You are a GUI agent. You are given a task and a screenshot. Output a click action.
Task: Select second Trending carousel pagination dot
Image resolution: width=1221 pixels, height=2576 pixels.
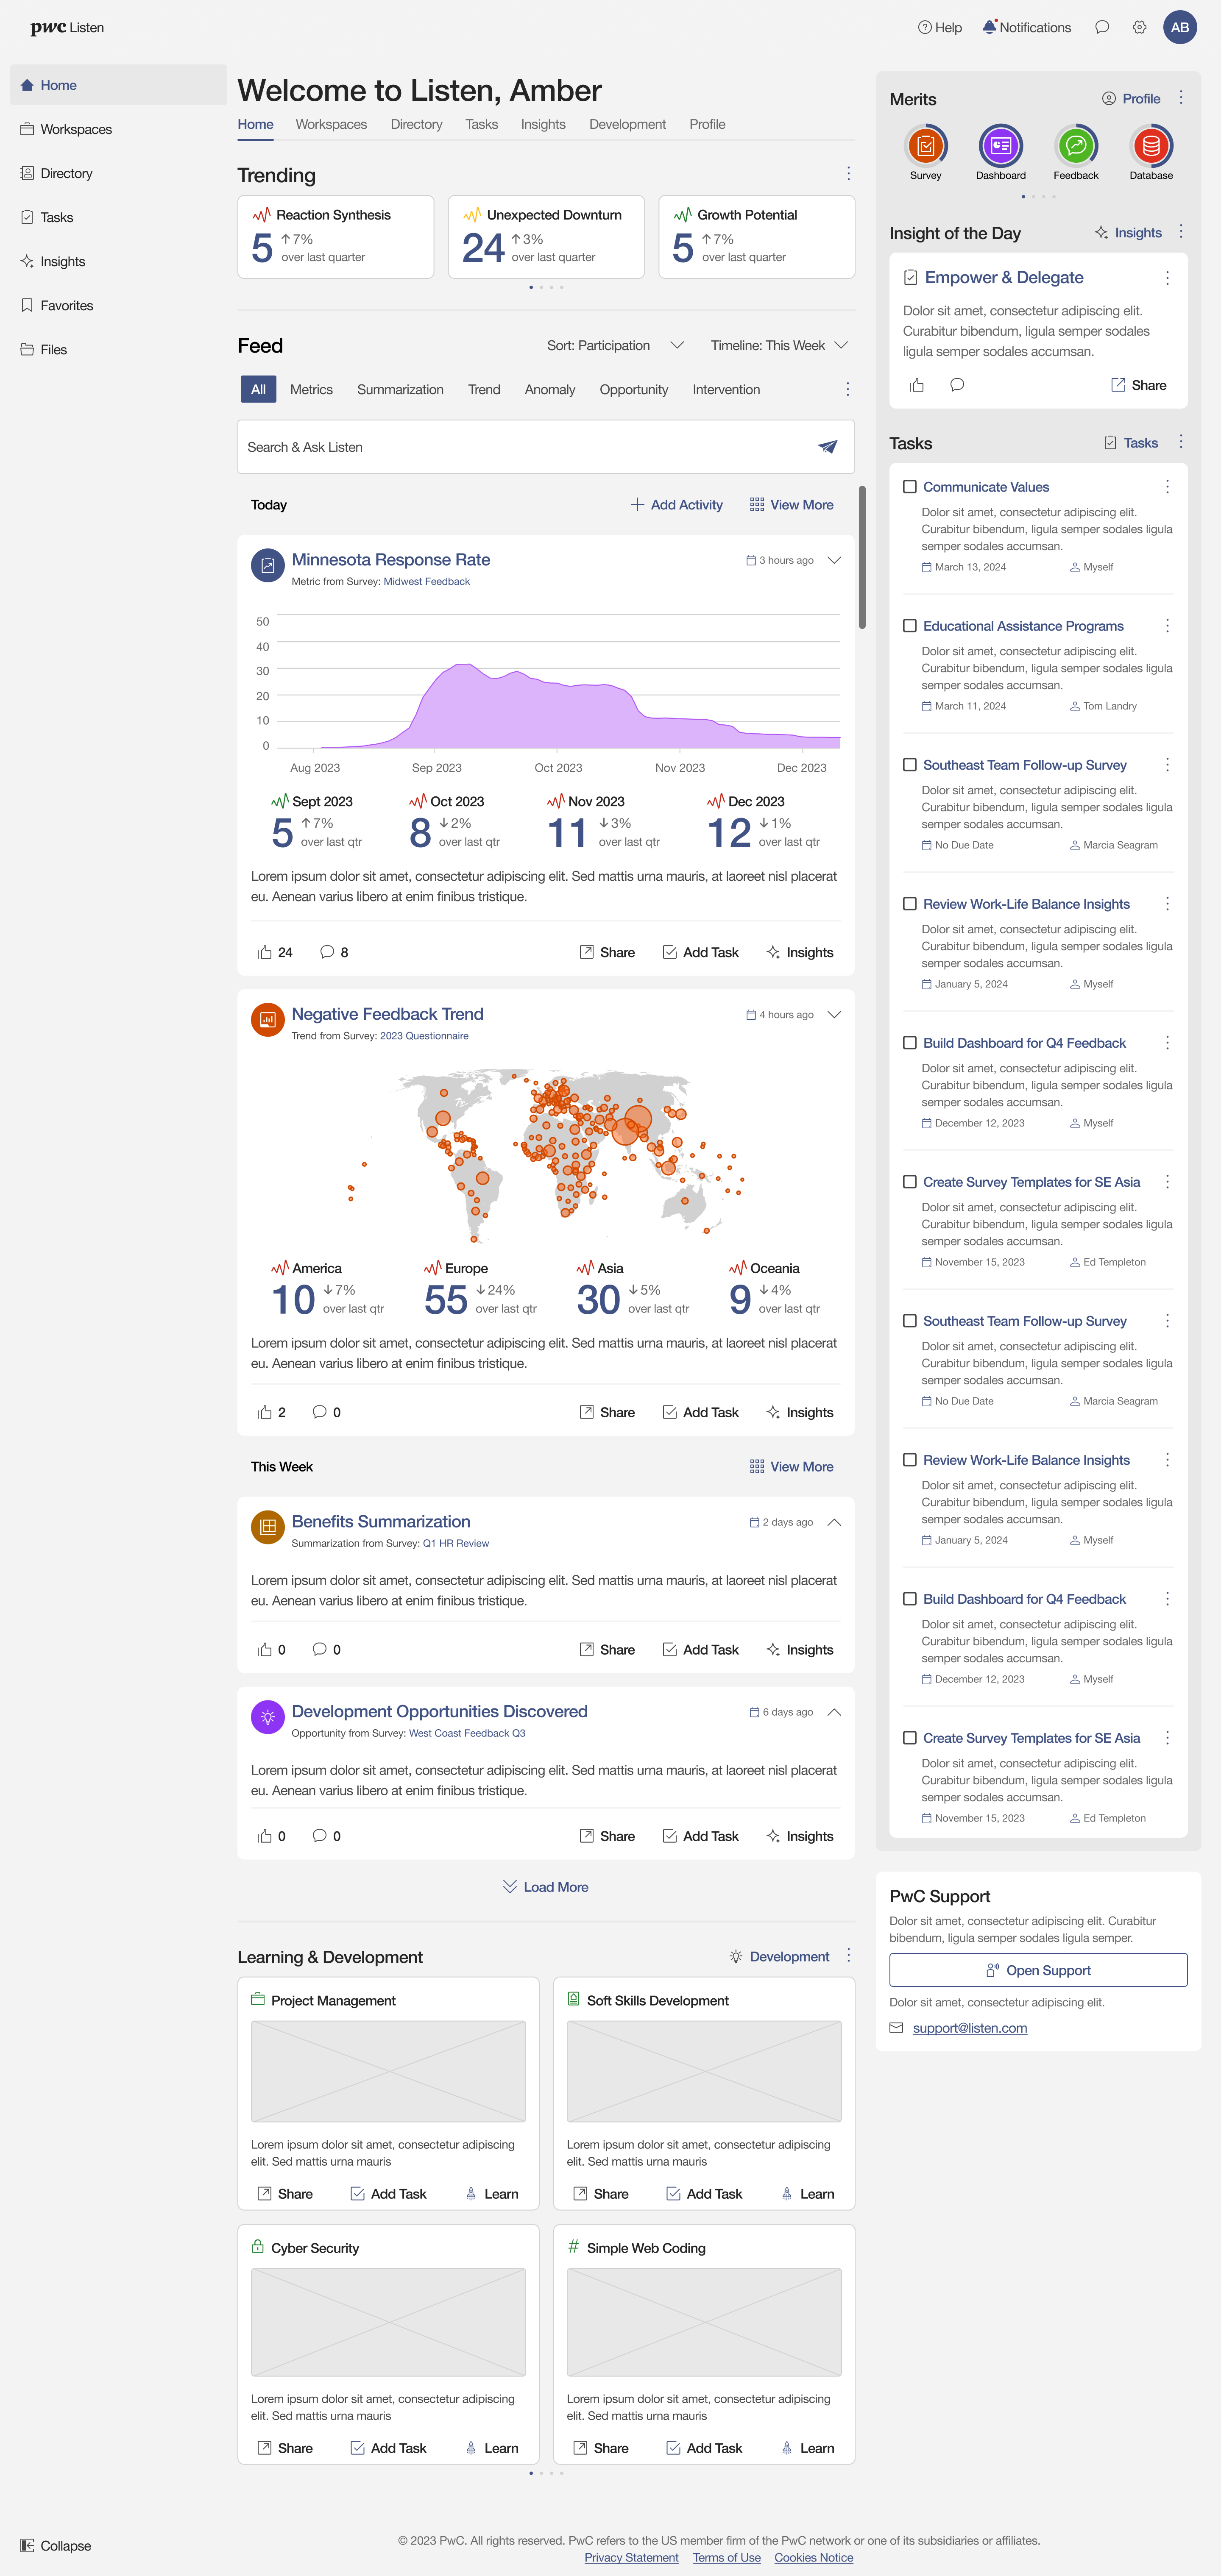[x=541, y=287]
